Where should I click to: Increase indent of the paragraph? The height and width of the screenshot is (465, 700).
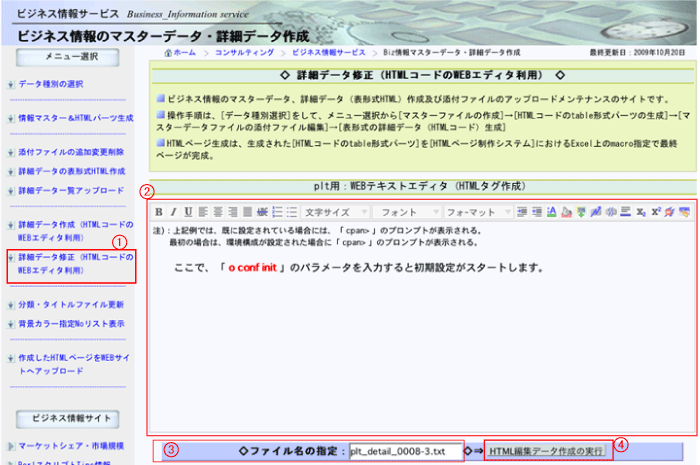(522, 212)
